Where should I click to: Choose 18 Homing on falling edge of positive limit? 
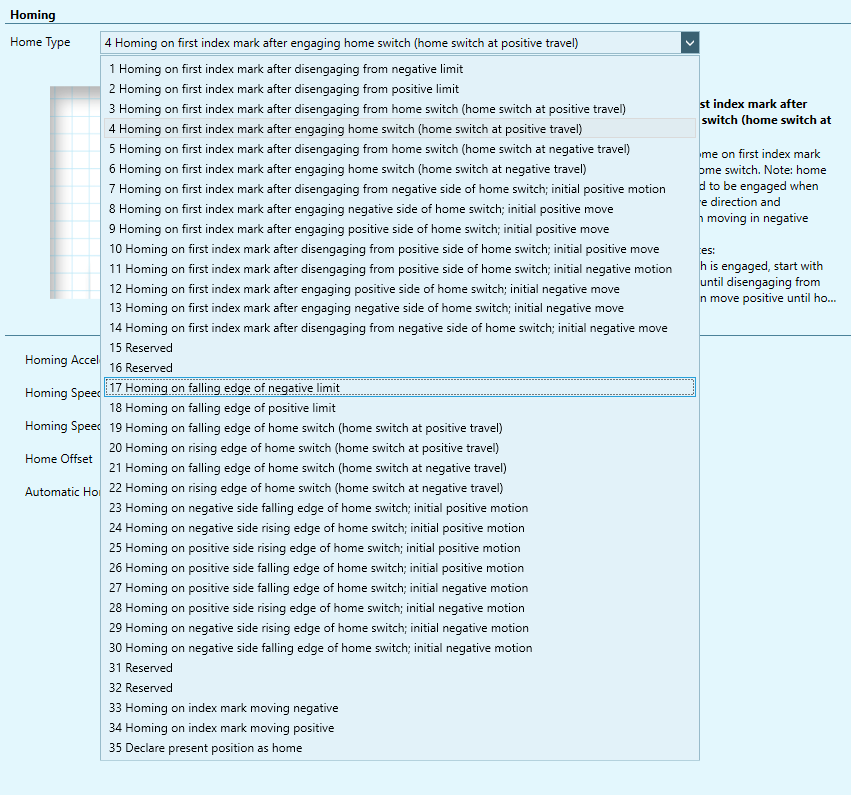tap(399, 408)
